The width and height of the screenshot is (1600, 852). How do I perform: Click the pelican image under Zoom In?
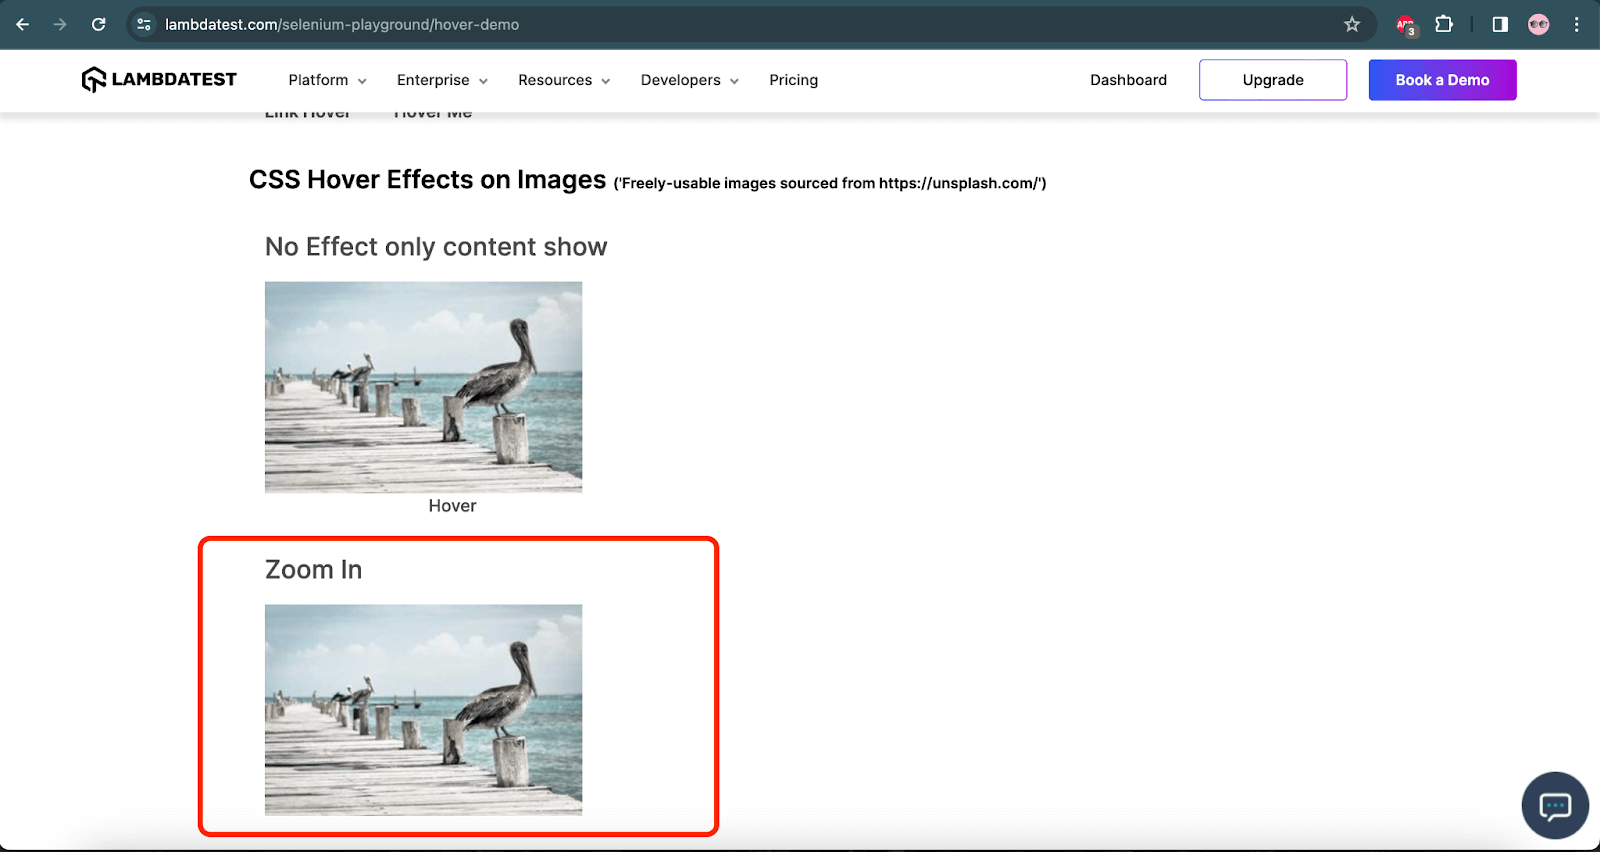[x=423, y=710]
